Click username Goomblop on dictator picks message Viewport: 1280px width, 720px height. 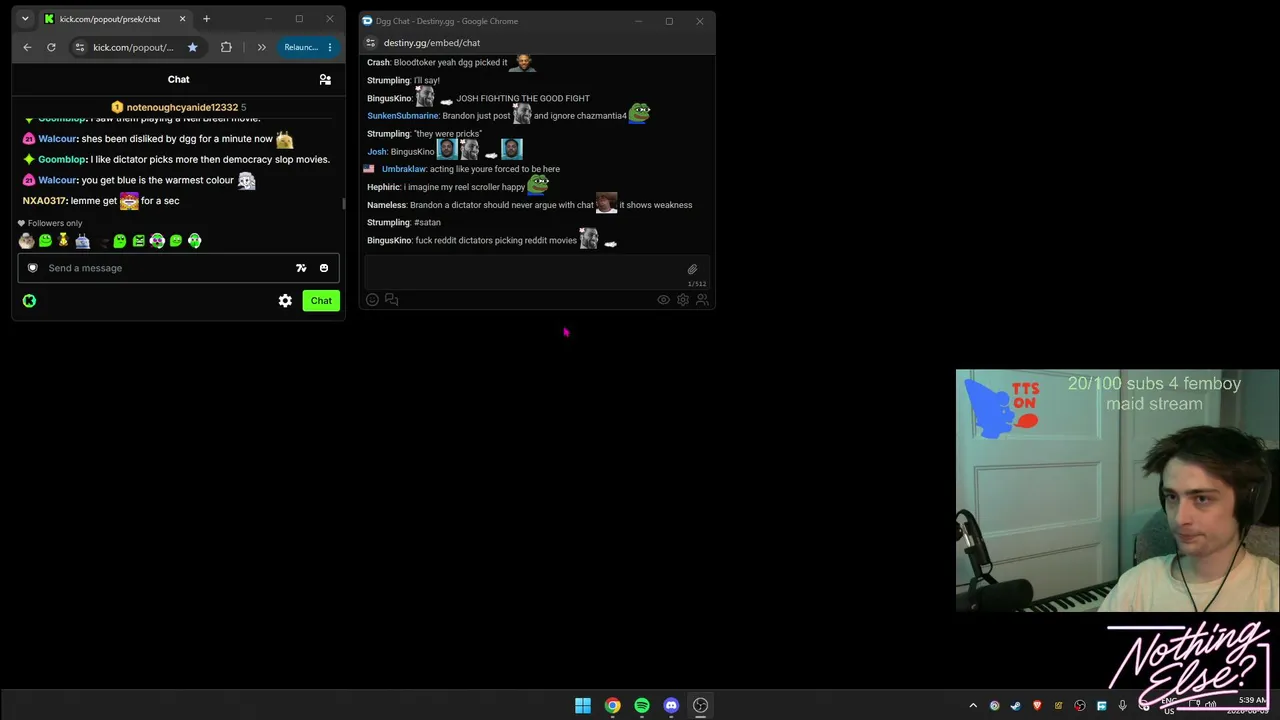click(x=62, y=159)
